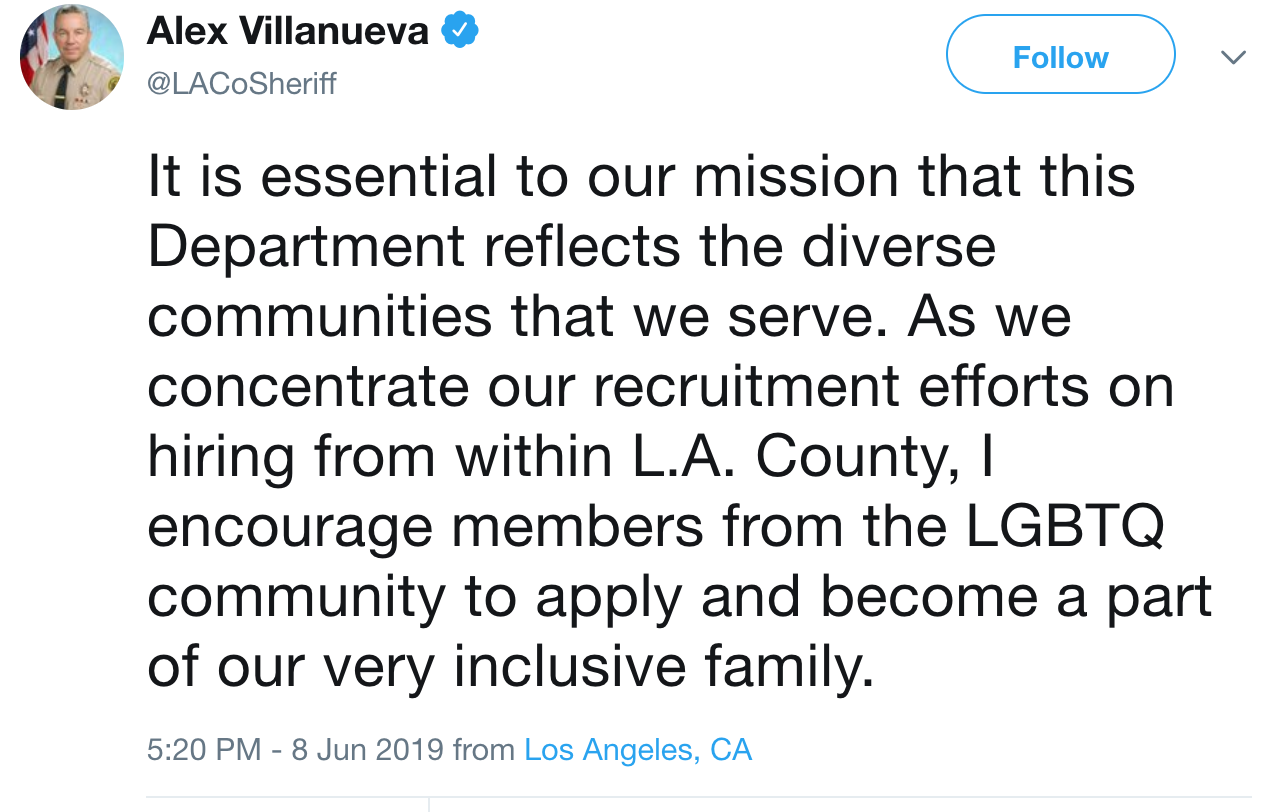1270x812 pixels.
Task: Follow the @LACoSheriff account
Action: [x=1060, y=55]
